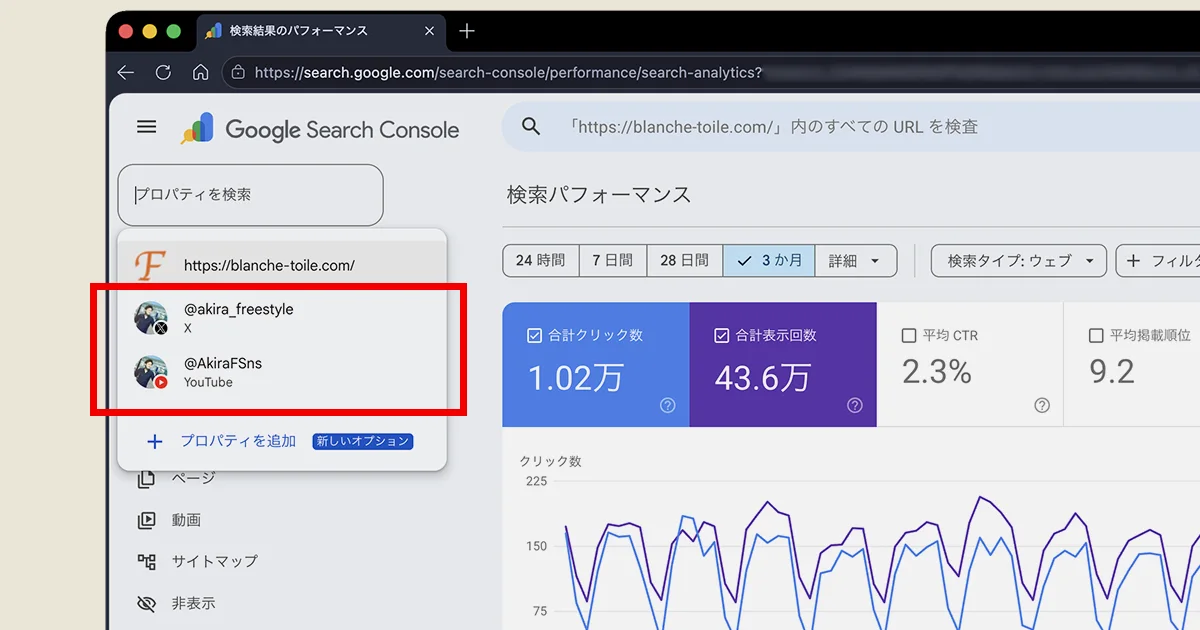Click help icon on 合計表示回数 card
The height and width of the screenshot is (630, 1200).
[855, 405]
